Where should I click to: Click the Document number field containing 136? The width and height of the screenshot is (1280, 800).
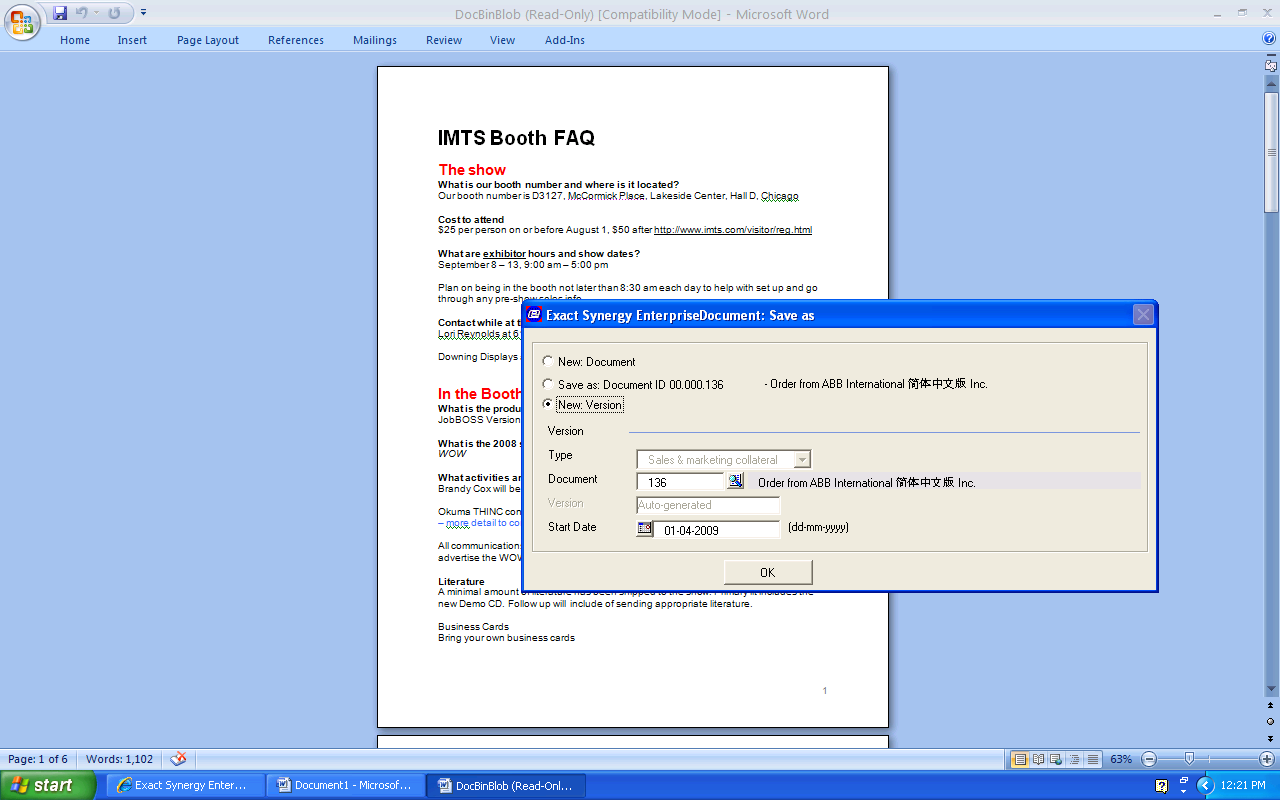click(680, 482)
